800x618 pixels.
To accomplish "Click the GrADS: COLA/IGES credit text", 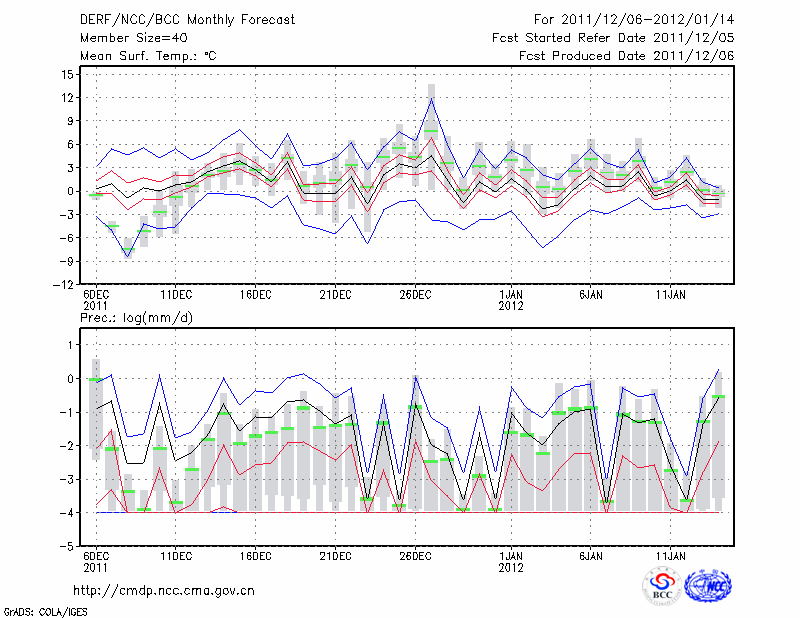I will (39, 610).
